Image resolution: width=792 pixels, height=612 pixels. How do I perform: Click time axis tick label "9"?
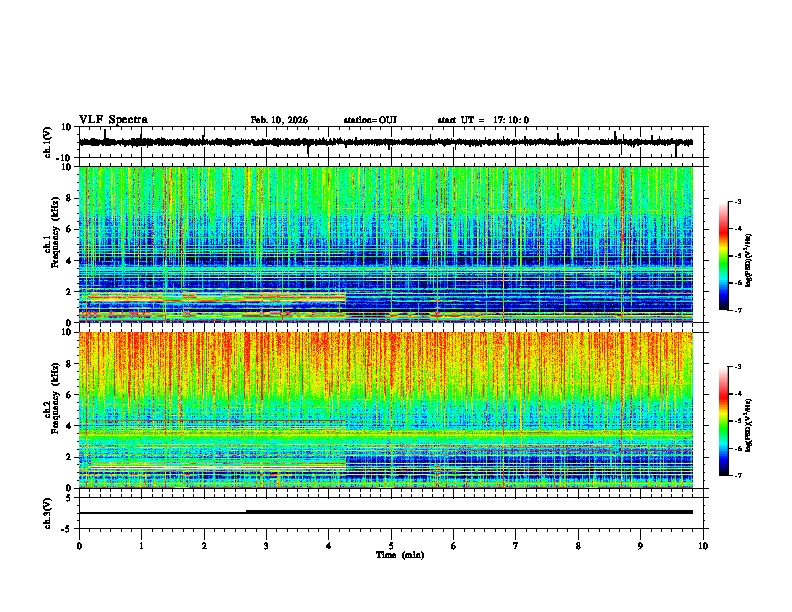640,545
